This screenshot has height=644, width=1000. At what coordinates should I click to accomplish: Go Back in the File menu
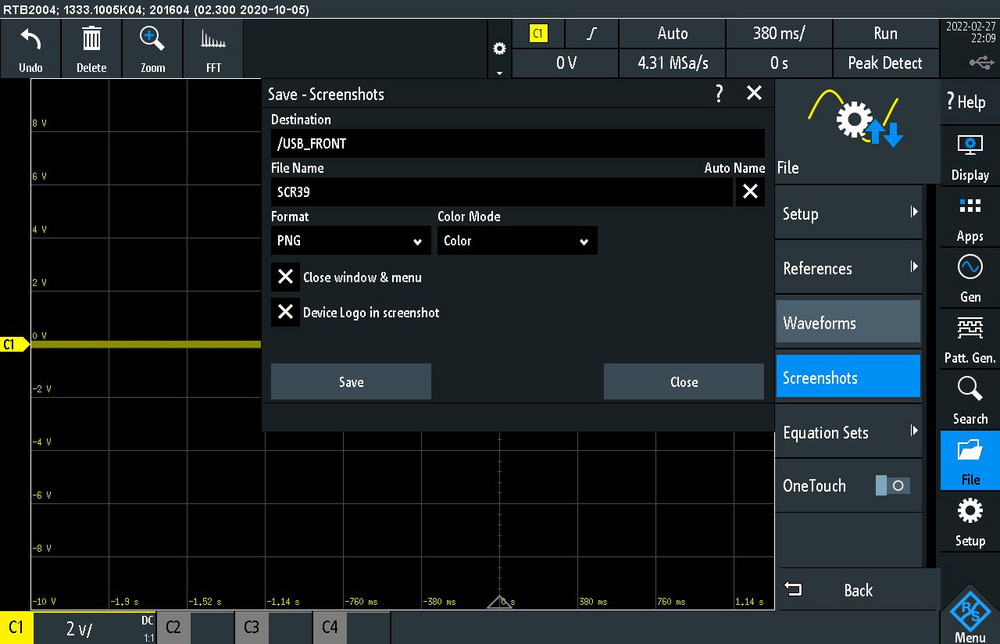point(858,590)
